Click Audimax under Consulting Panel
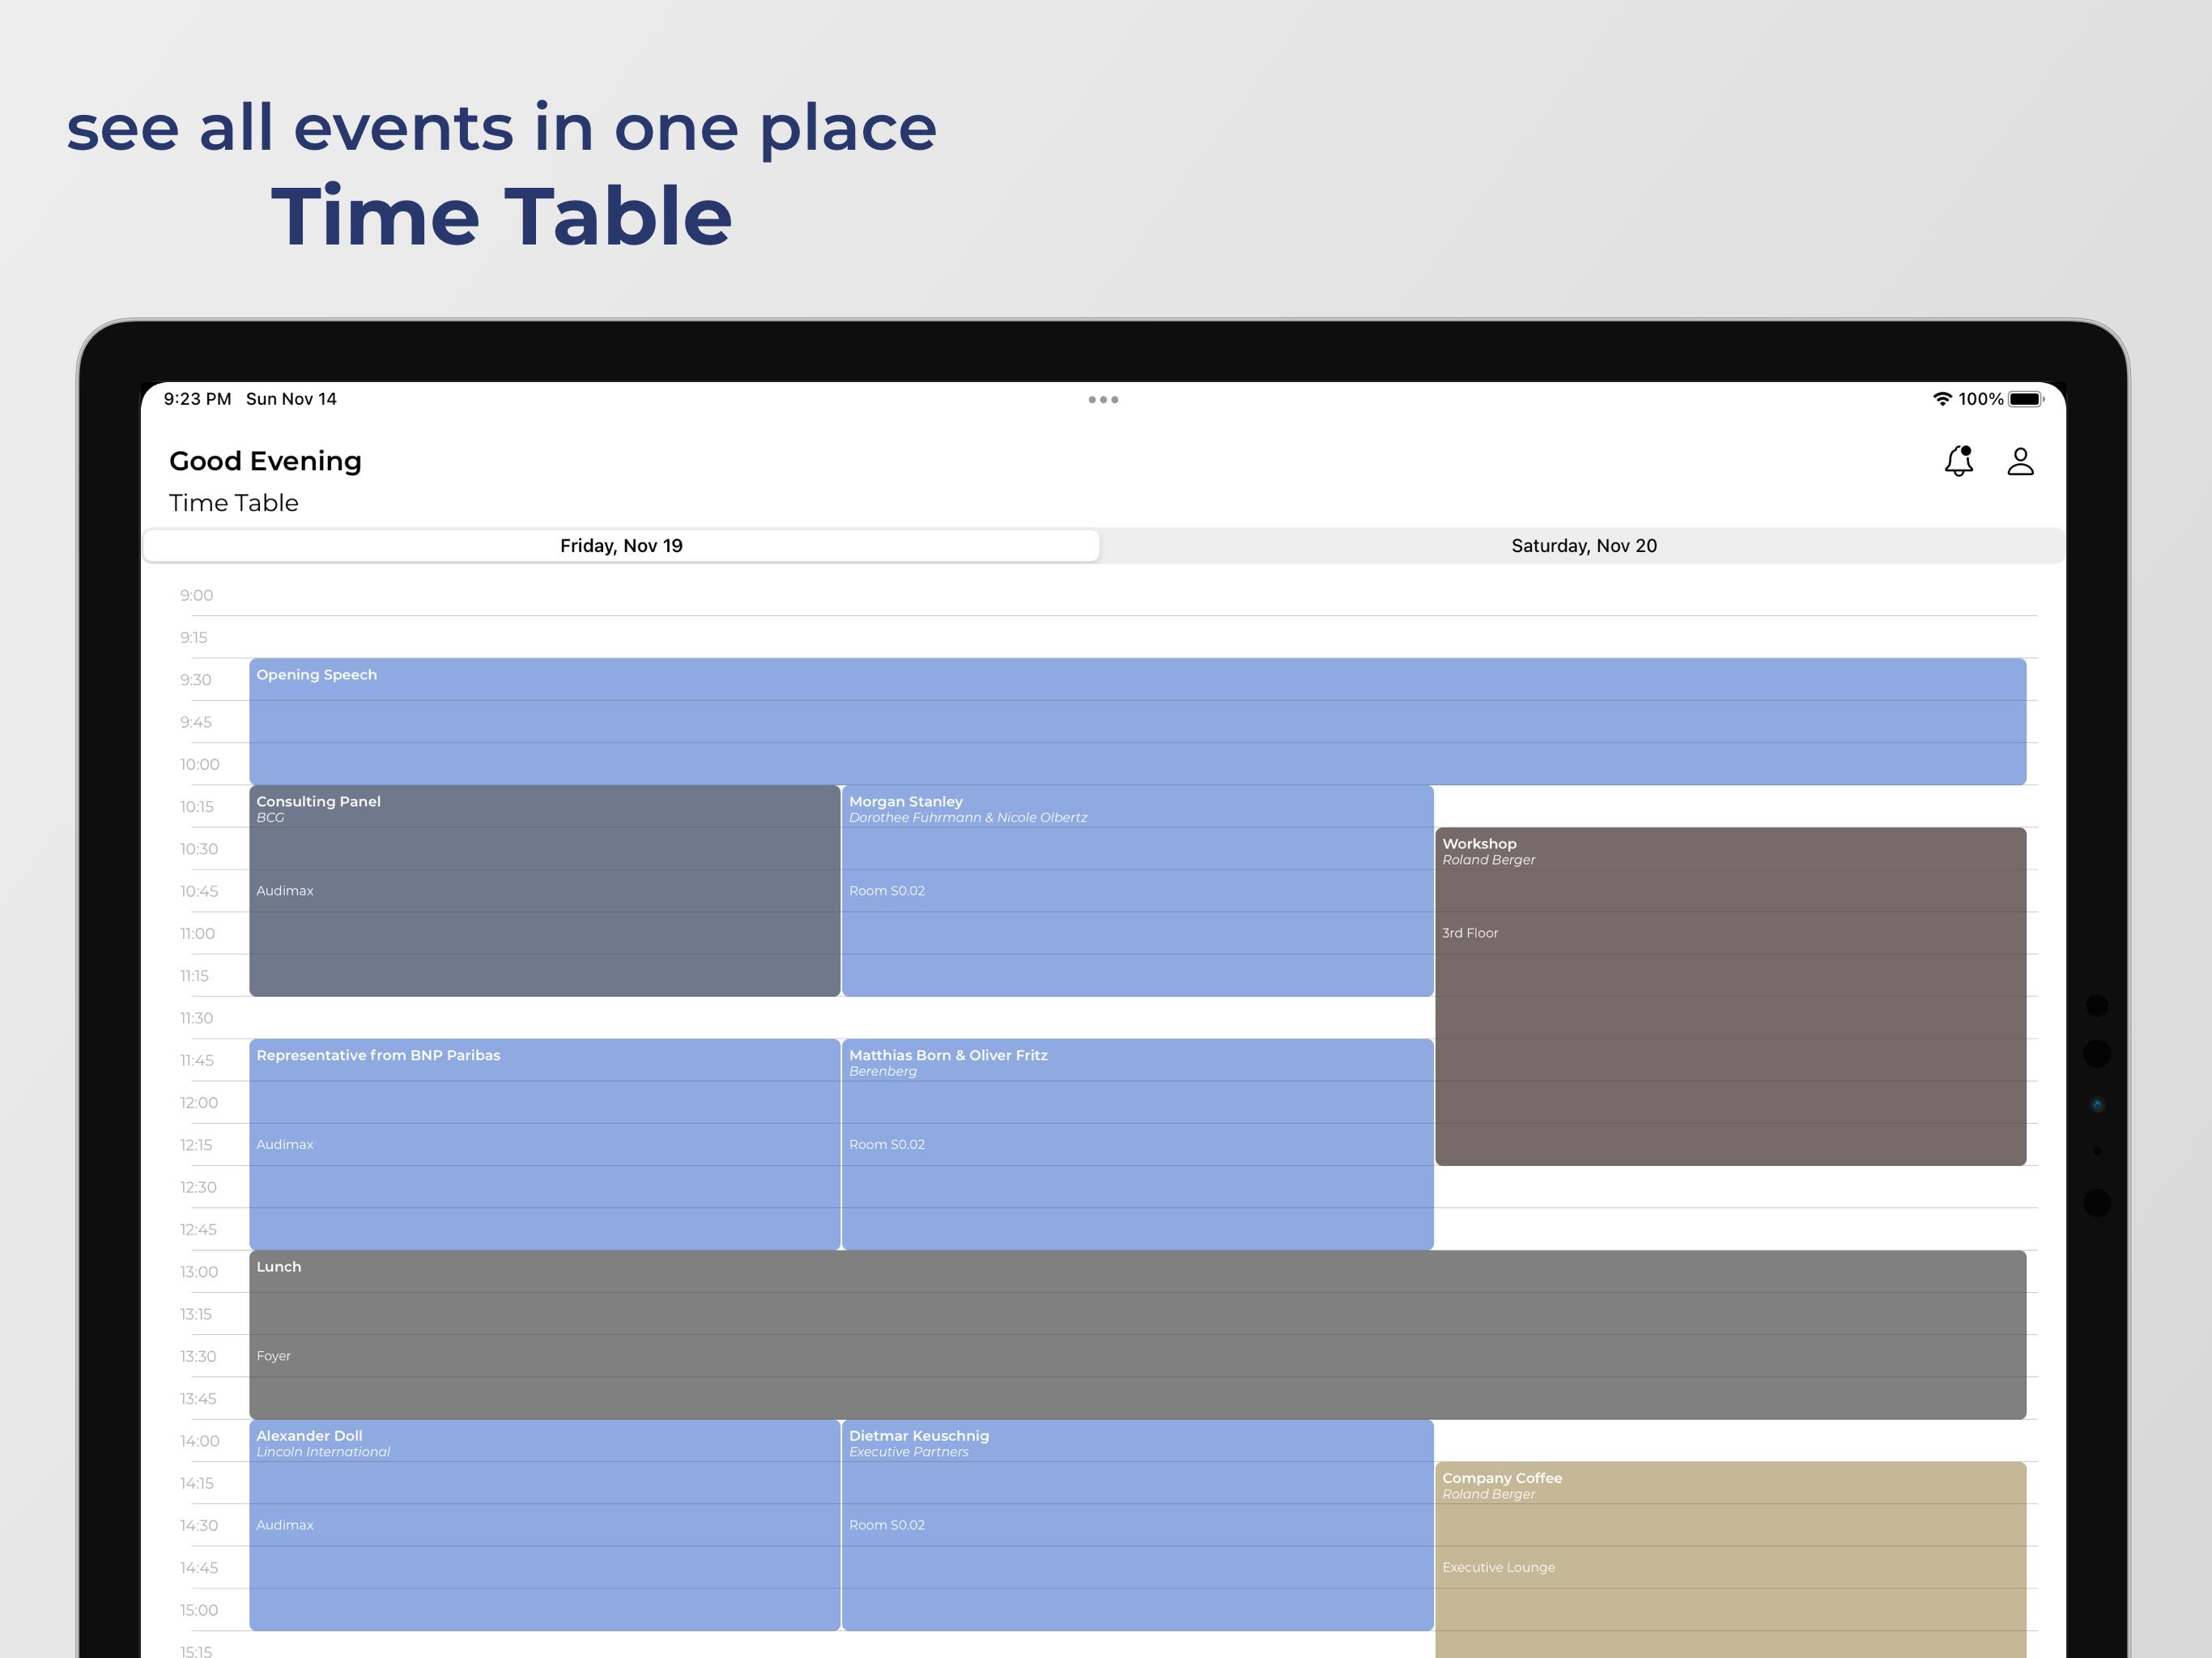 point(284,891)
